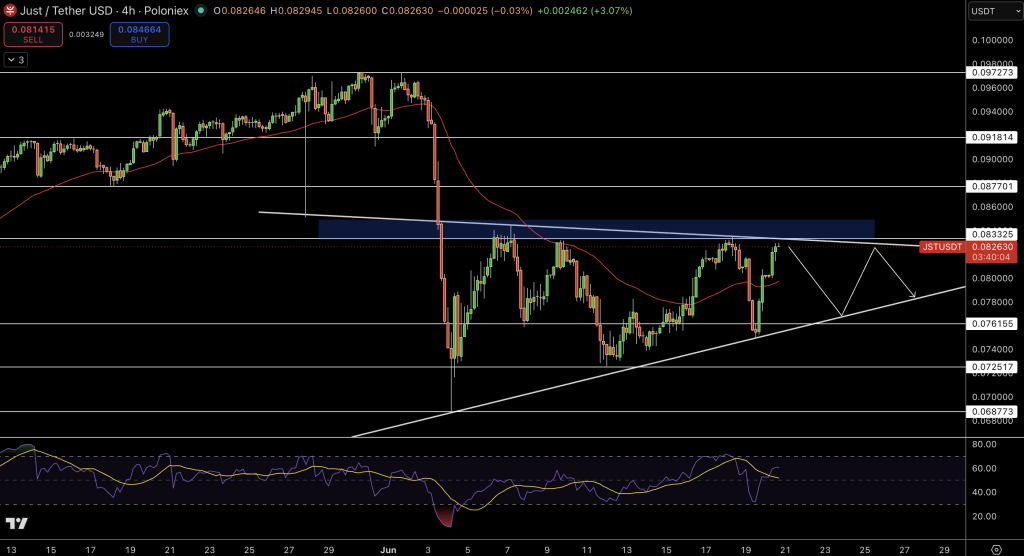Open the USDT currency dropdown

[994, 11]
